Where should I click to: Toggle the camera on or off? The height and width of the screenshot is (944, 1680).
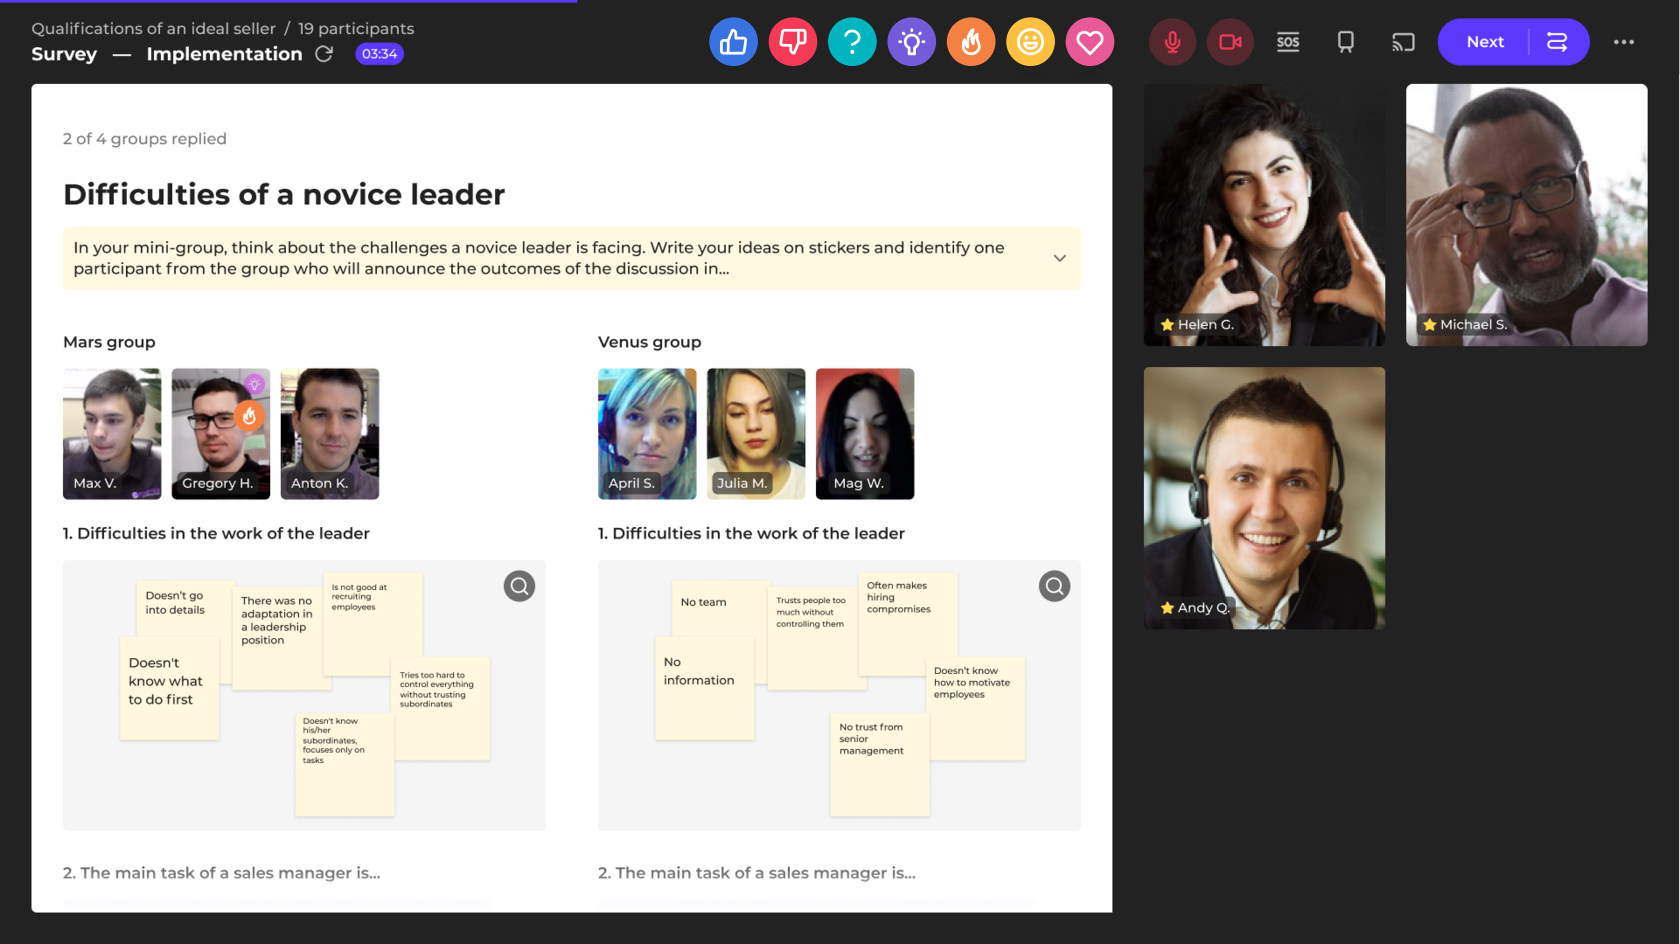[x=1230, y=42]
